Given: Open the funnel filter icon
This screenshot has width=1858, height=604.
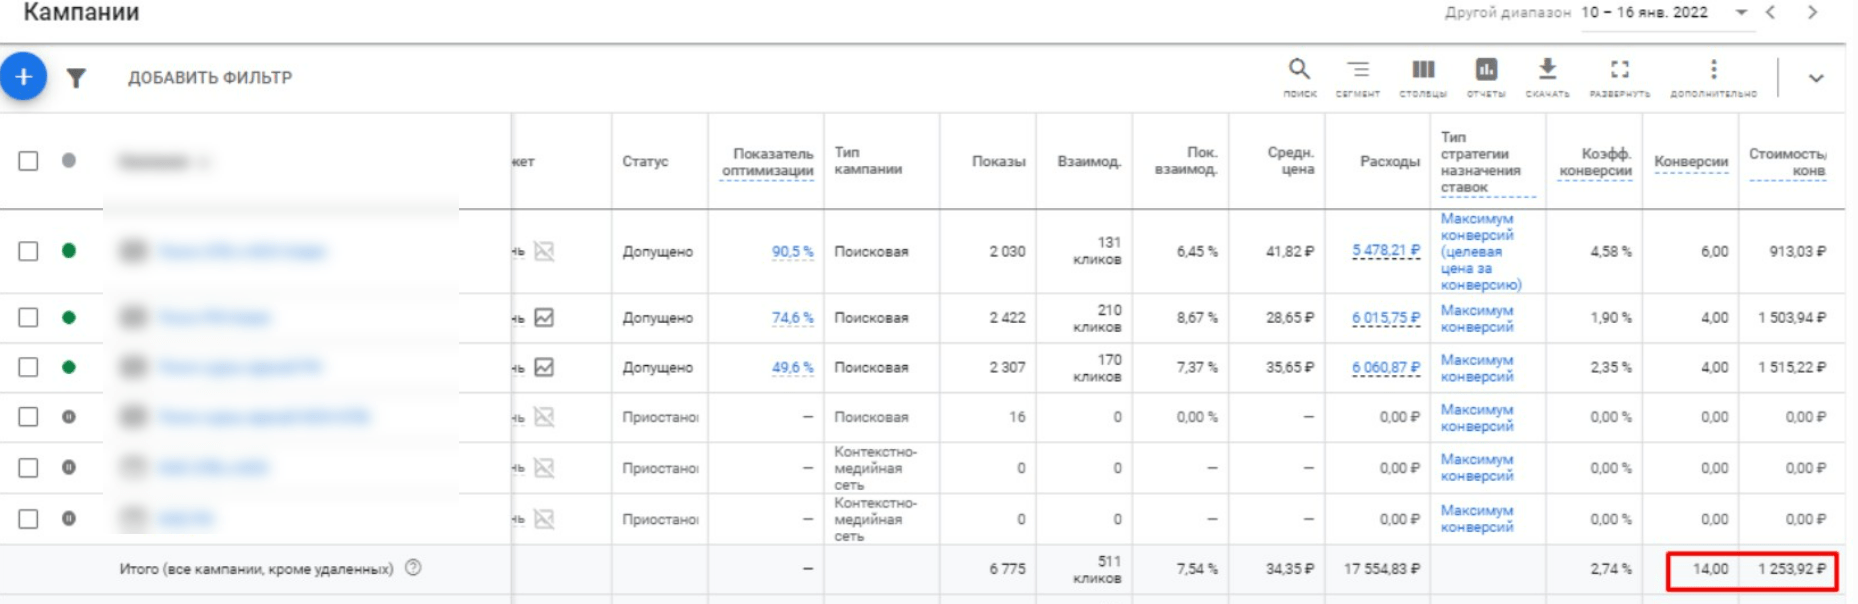Looking at the screenshot, I should [x=76, y=78].
